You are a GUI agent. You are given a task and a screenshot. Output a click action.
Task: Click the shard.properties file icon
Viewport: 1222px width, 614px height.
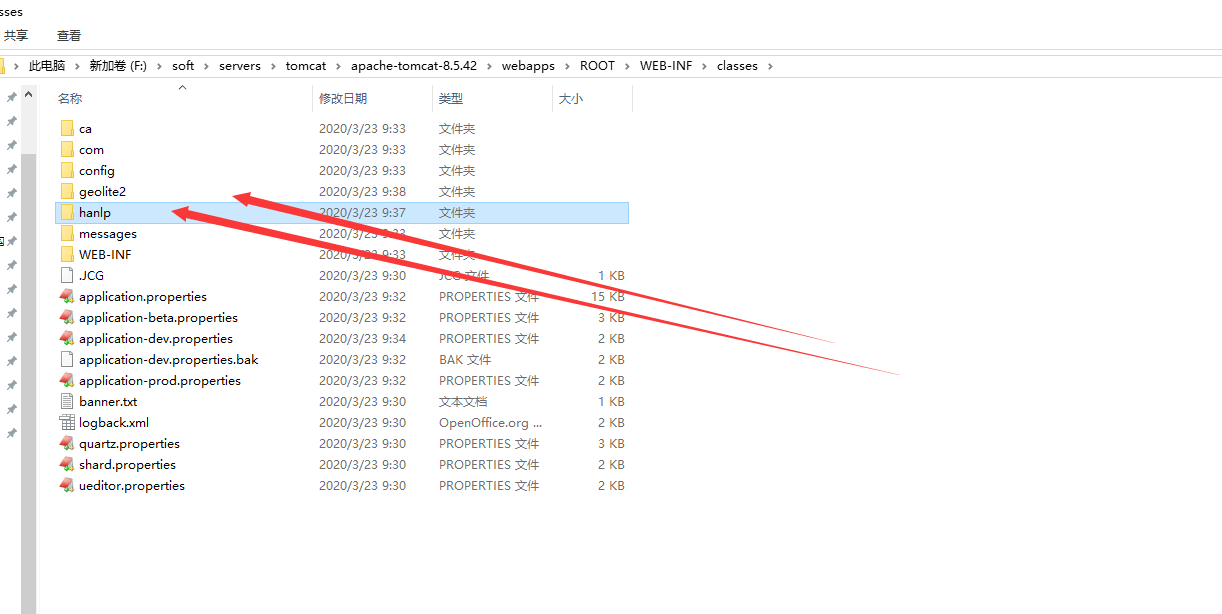coord(67,464)
